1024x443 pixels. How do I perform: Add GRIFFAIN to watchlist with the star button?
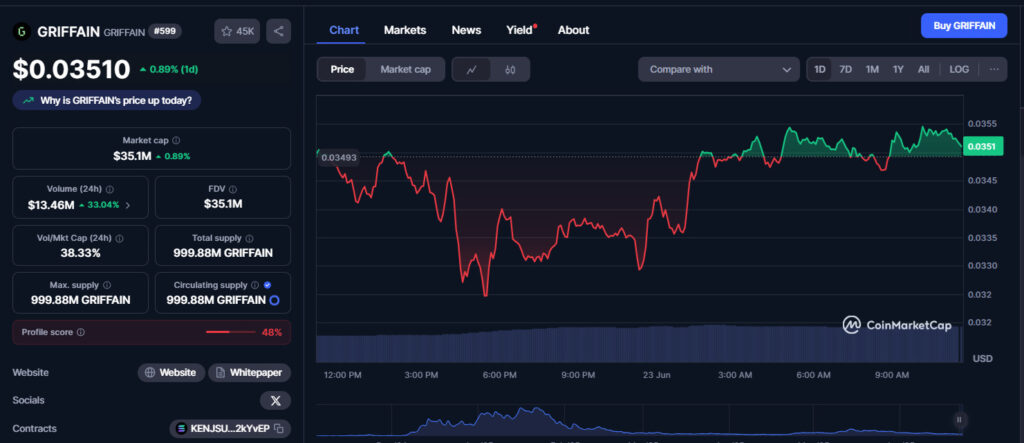[237, 31]
